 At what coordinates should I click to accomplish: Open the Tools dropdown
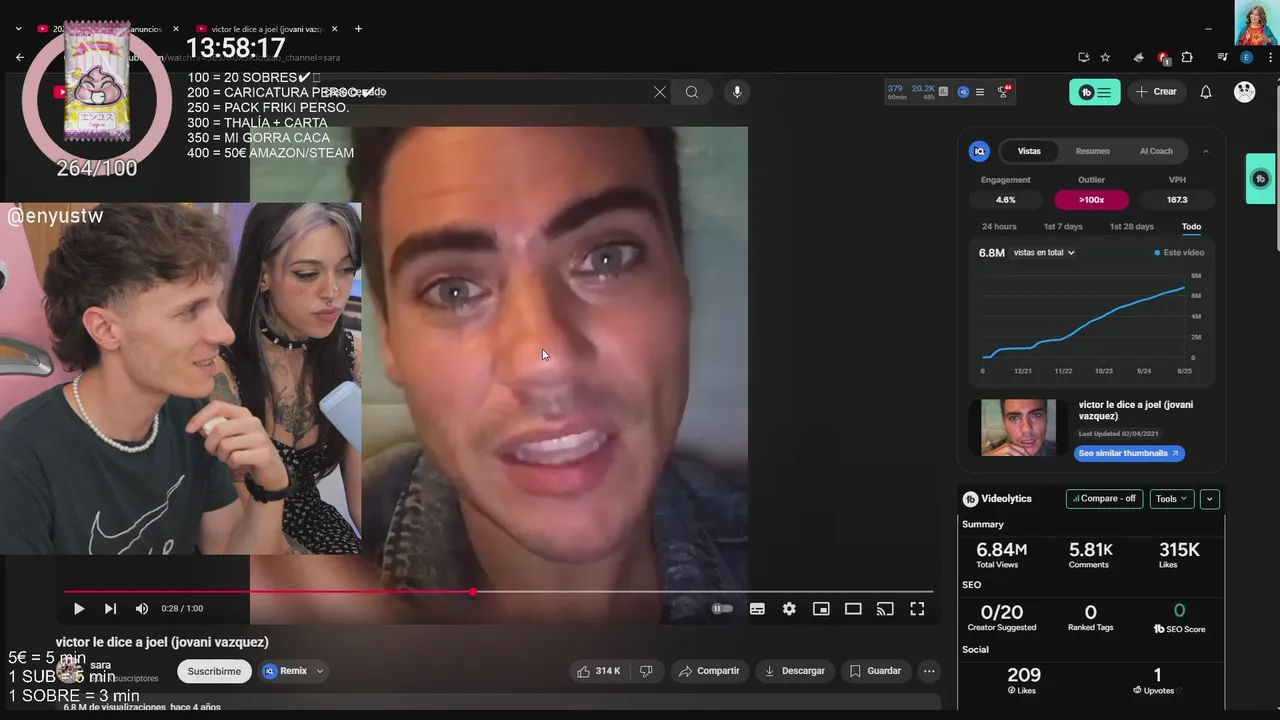click(1171, 498)
